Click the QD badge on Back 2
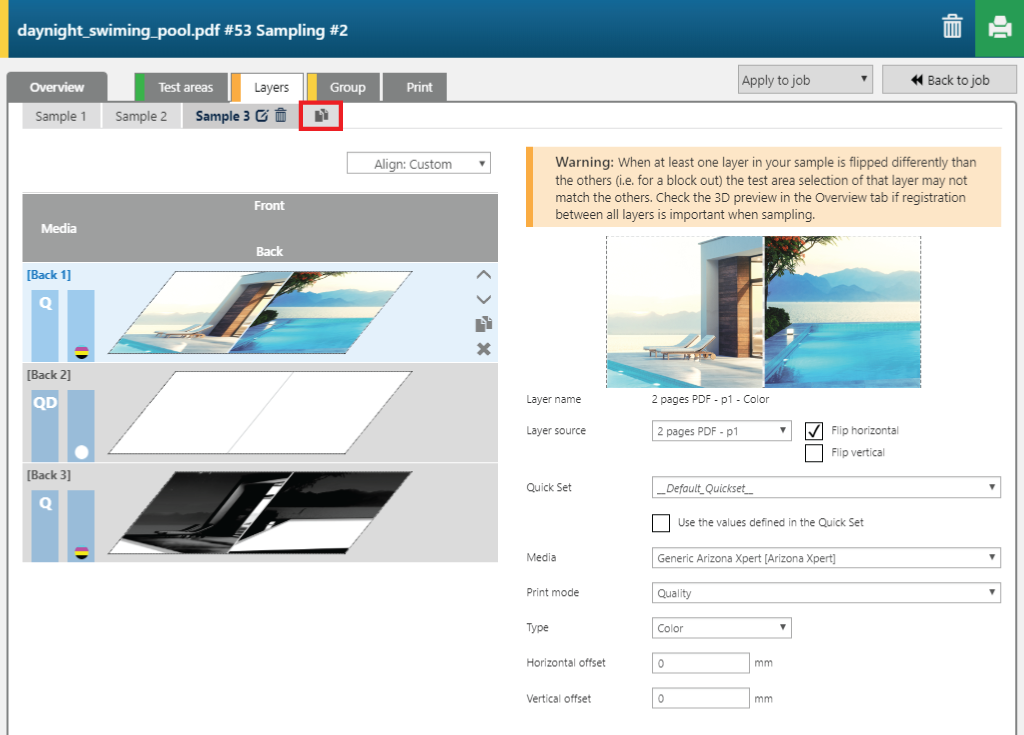This screenshot has height=735, width=1024. (x=45, y=425)
